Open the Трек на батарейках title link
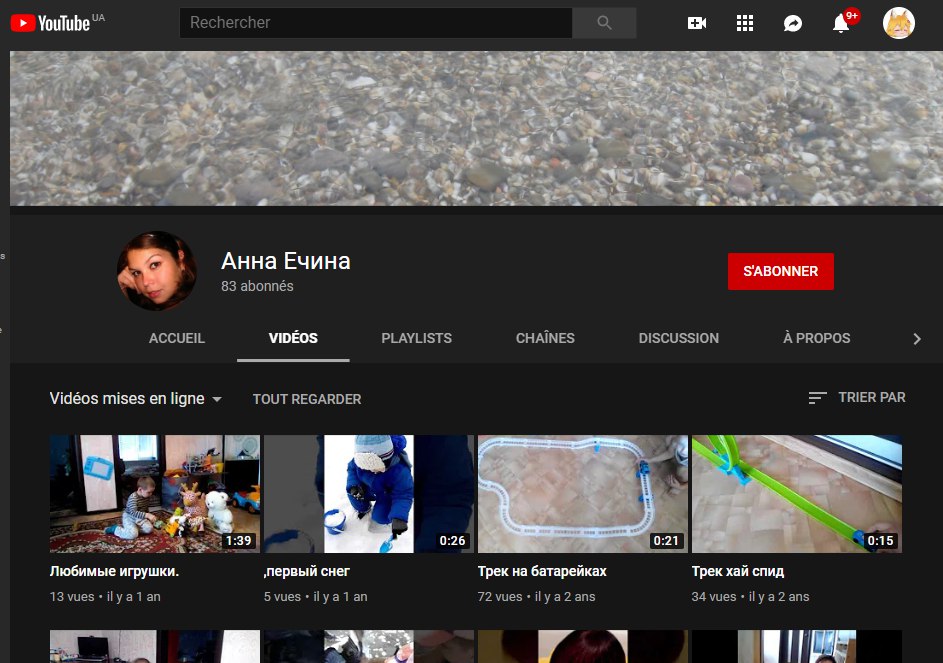 click(x=542, y=572)
